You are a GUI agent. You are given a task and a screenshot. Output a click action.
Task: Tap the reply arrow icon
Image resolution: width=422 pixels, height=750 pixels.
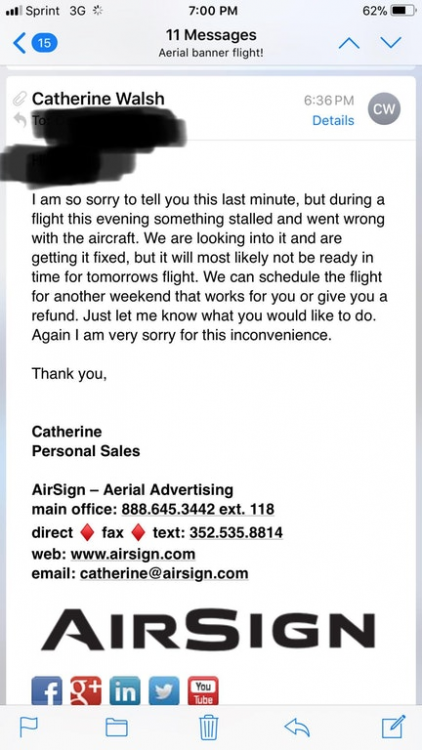tap(297, 728)
